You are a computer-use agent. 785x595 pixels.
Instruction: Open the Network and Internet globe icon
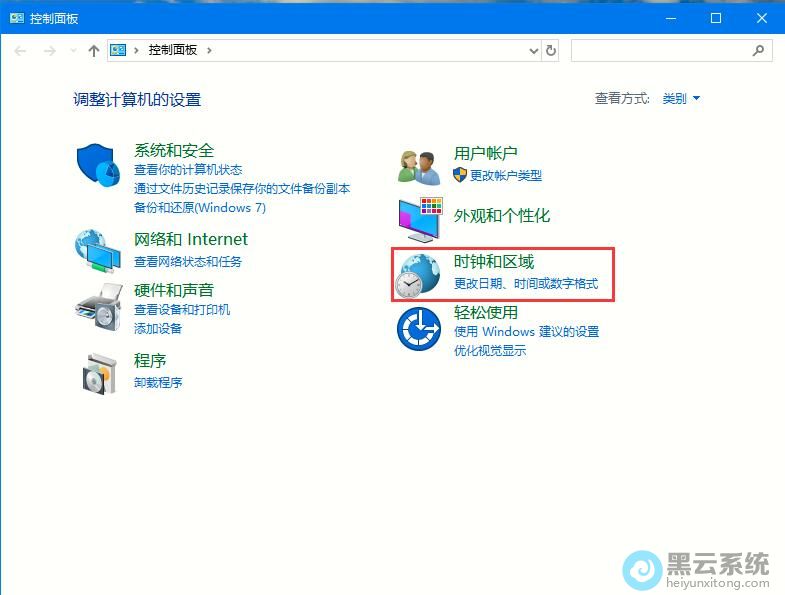click(x=98, y=250)
